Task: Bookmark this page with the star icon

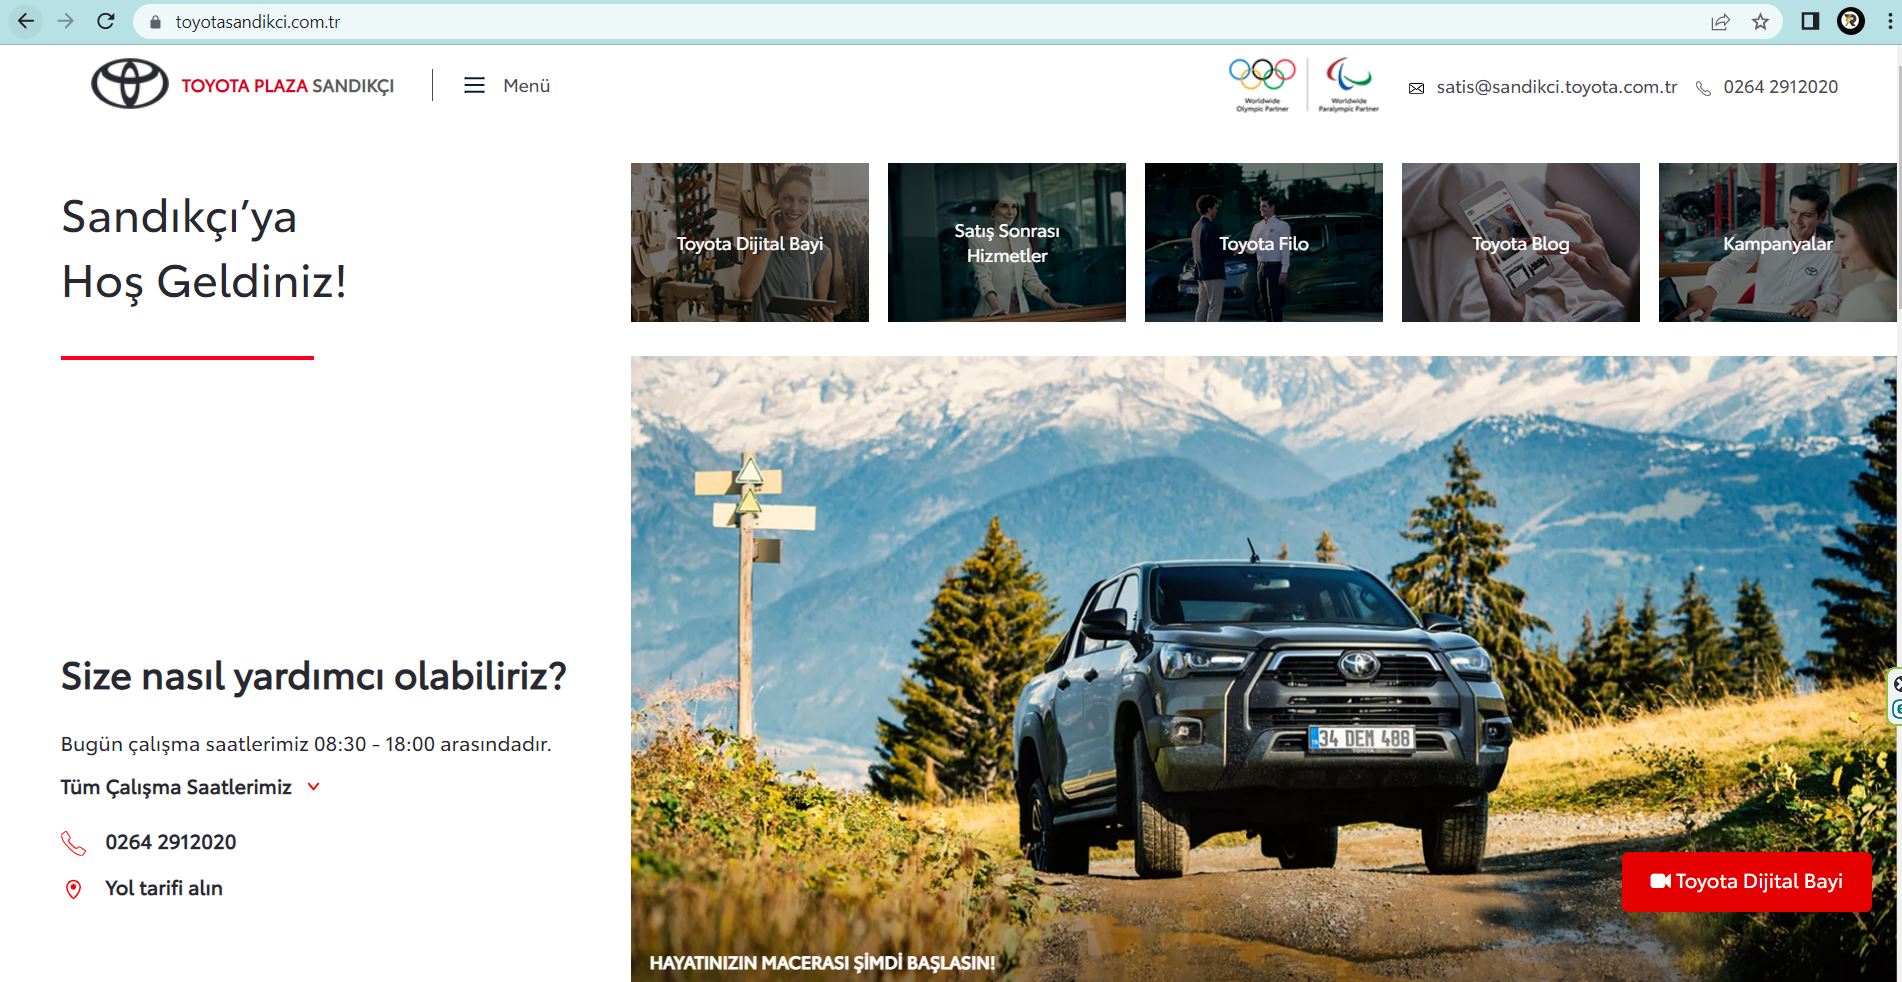Action: (x=1760, y=22)
